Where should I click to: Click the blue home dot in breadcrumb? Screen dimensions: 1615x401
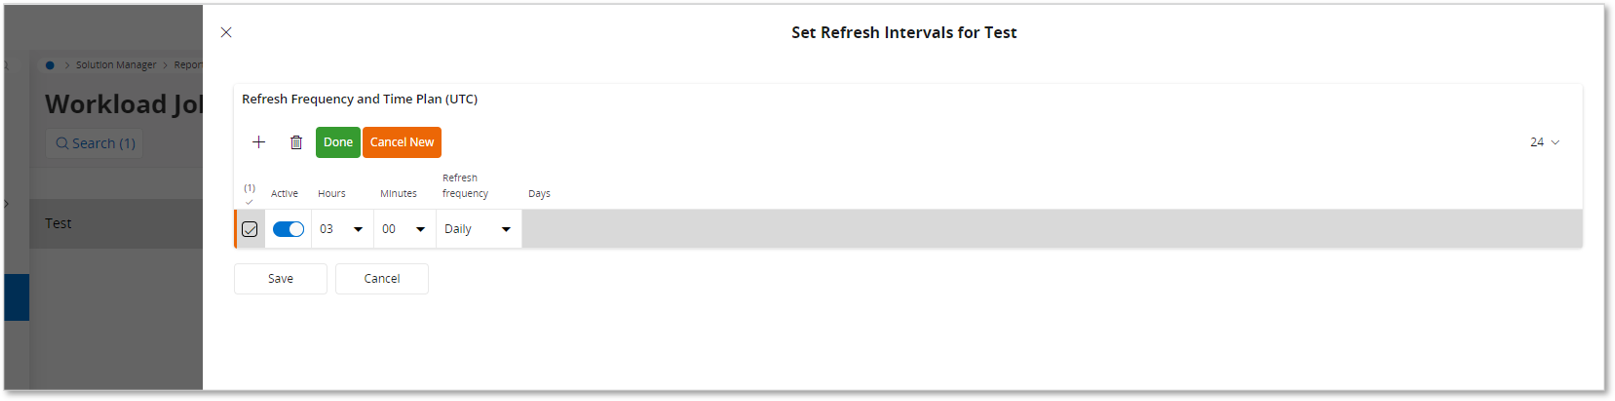point(50,65)
